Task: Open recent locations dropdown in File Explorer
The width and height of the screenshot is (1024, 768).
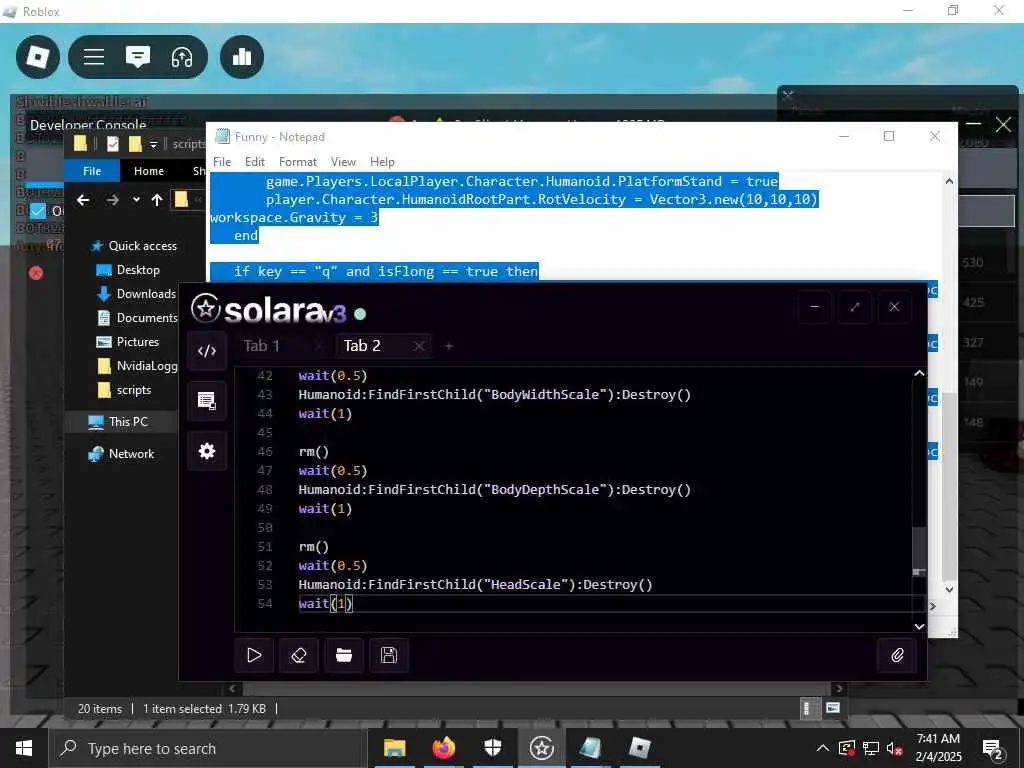Action: [x=136, y=200]
